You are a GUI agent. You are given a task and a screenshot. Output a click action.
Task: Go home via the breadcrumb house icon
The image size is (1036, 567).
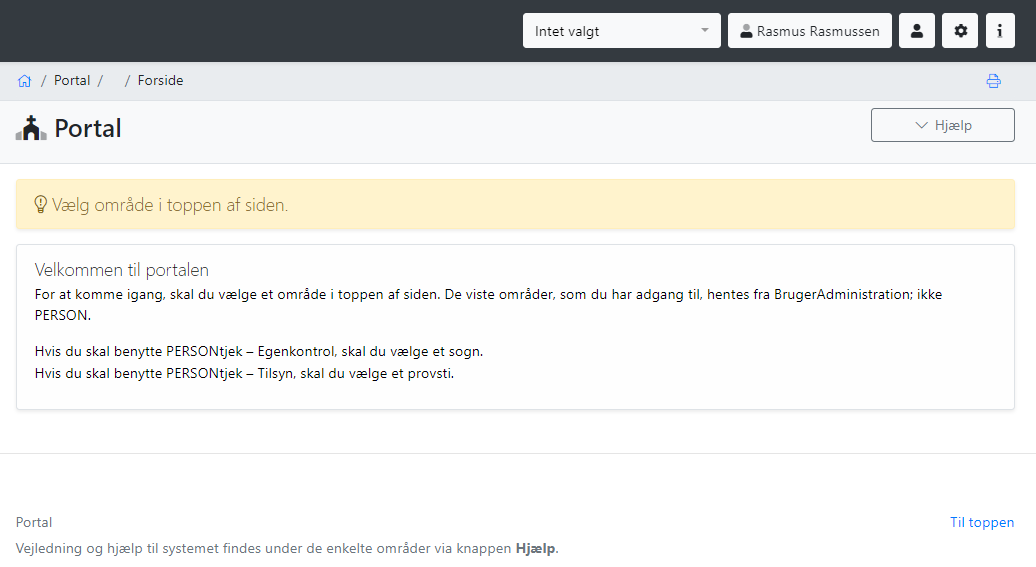[24, 81]
